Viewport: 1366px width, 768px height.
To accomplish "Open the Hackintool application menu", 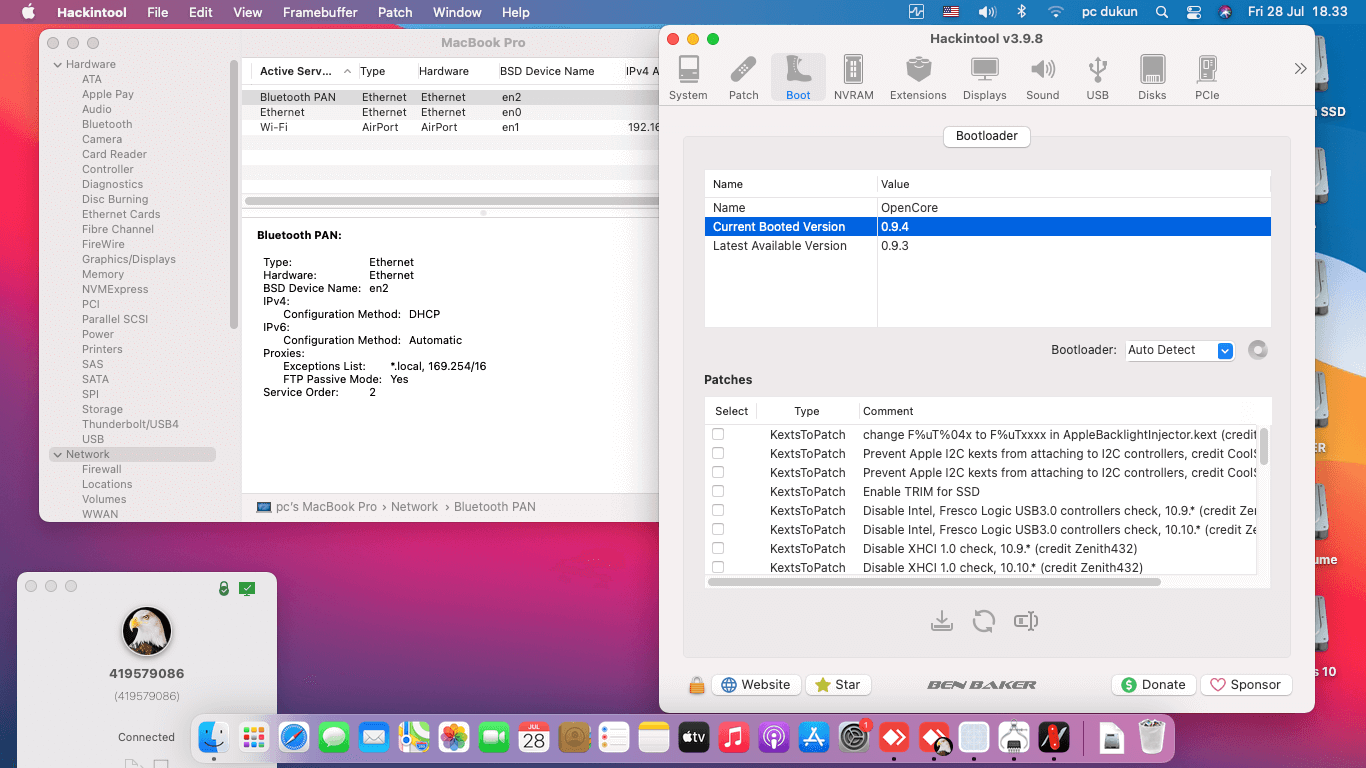I will 94,12.
